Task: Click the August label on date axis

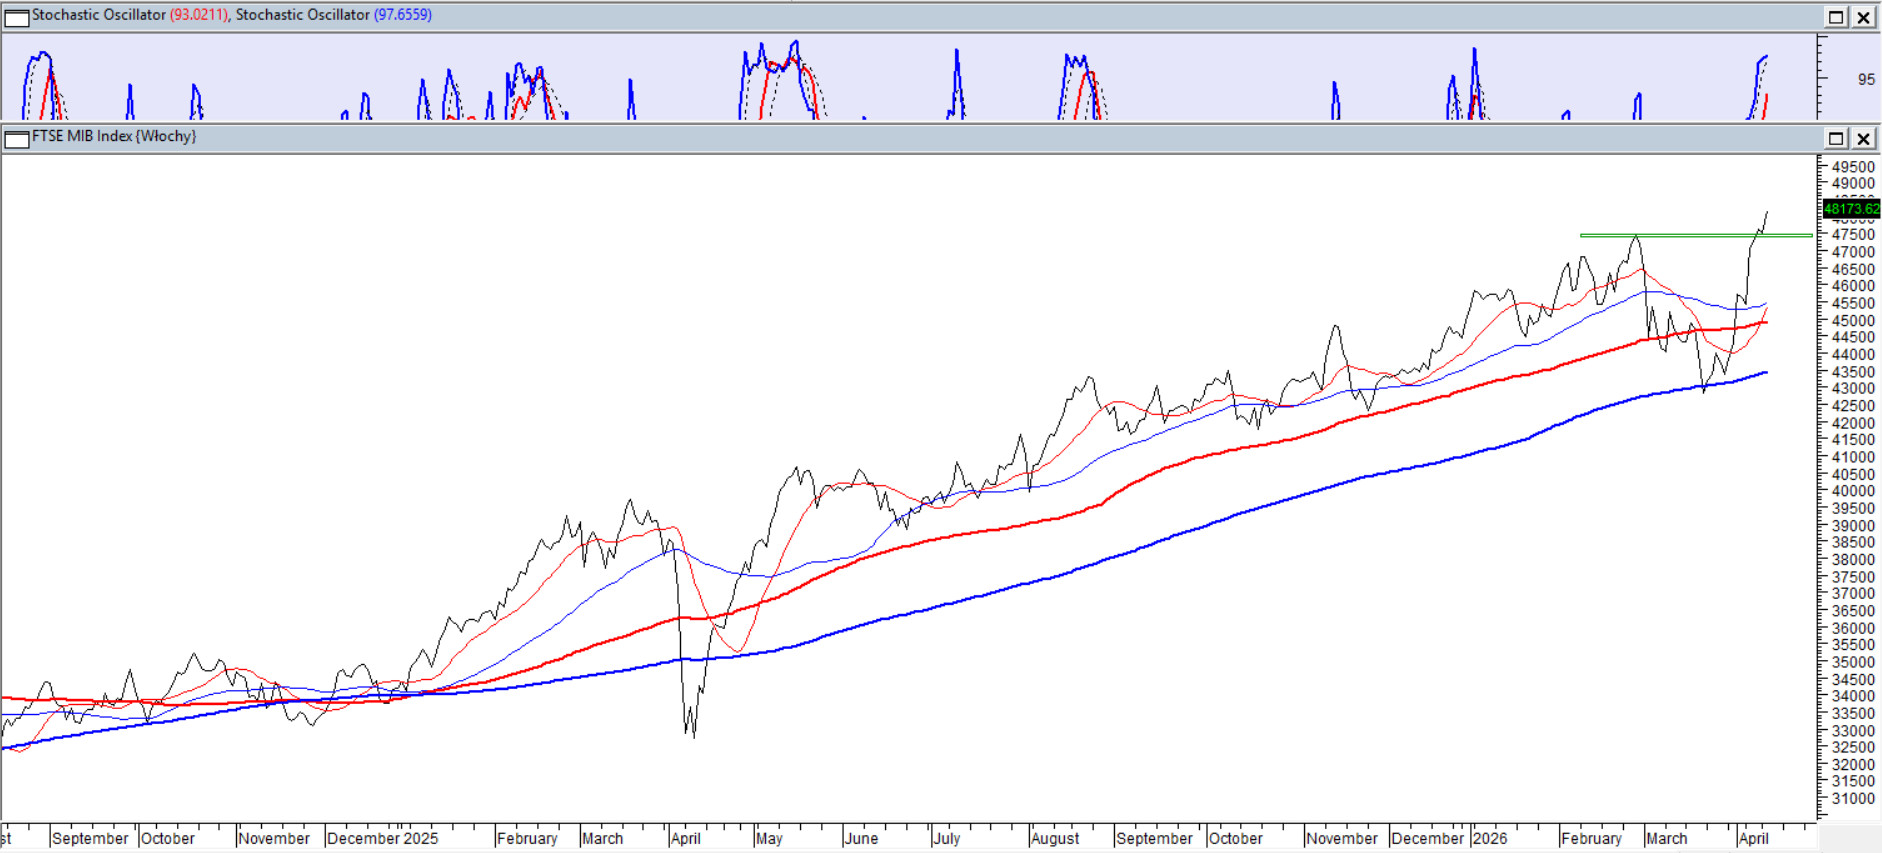Action: click(x=1055, y=838)
